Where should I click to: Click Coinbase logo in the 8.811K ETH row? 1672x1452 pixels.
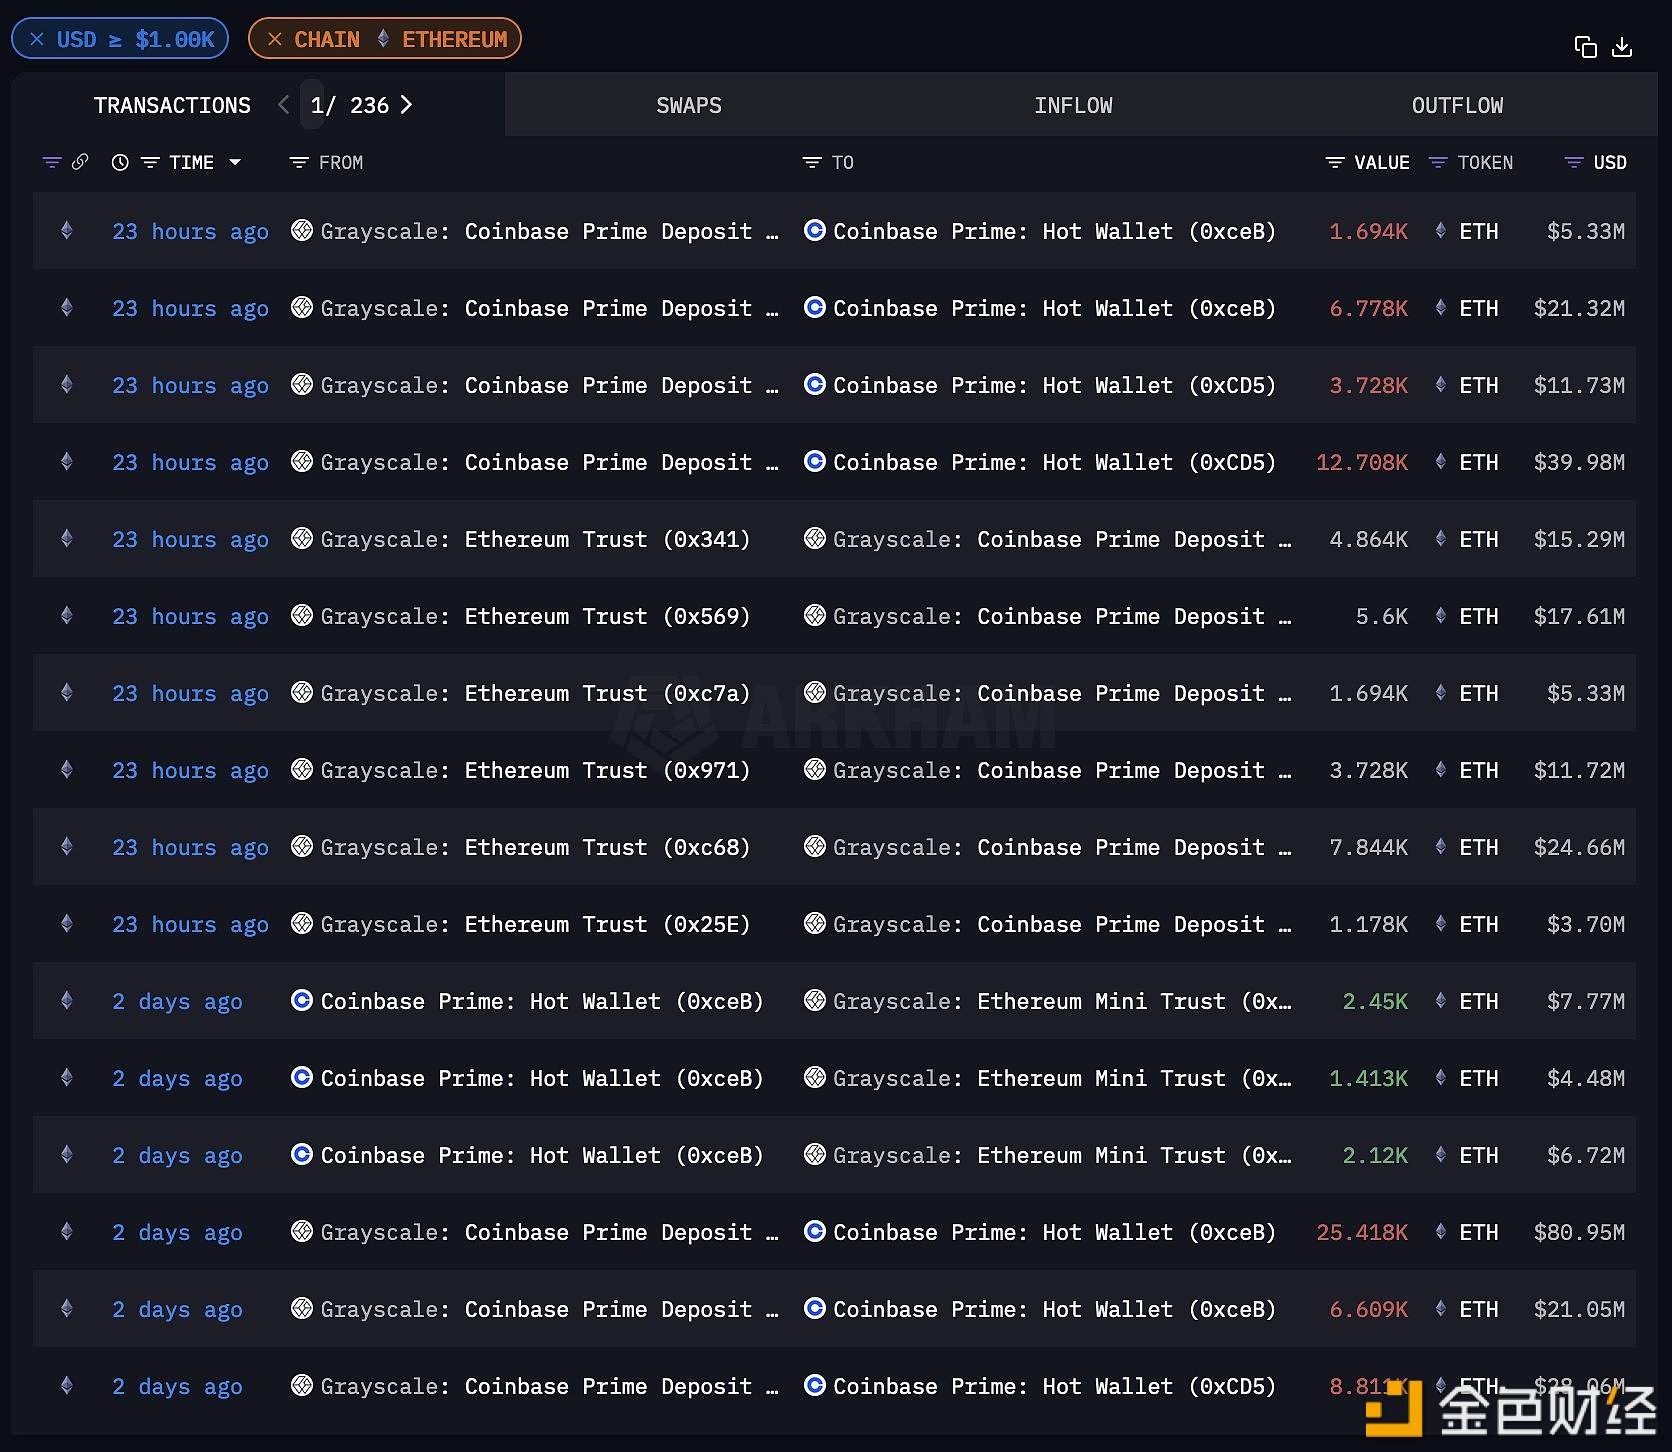click(815, 1385)
